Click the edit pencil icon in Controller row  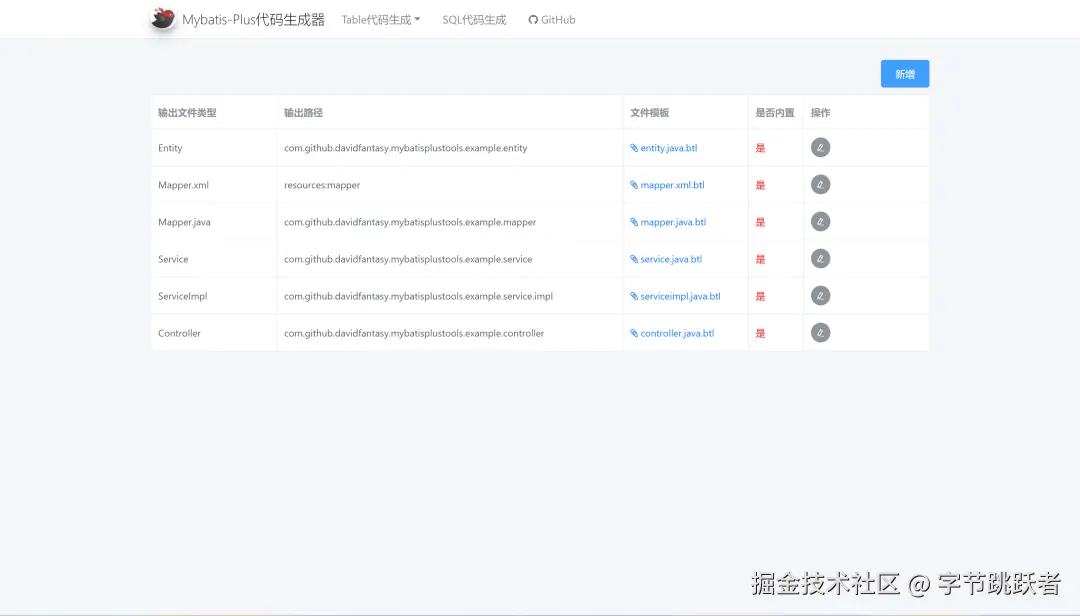[820, 332]
